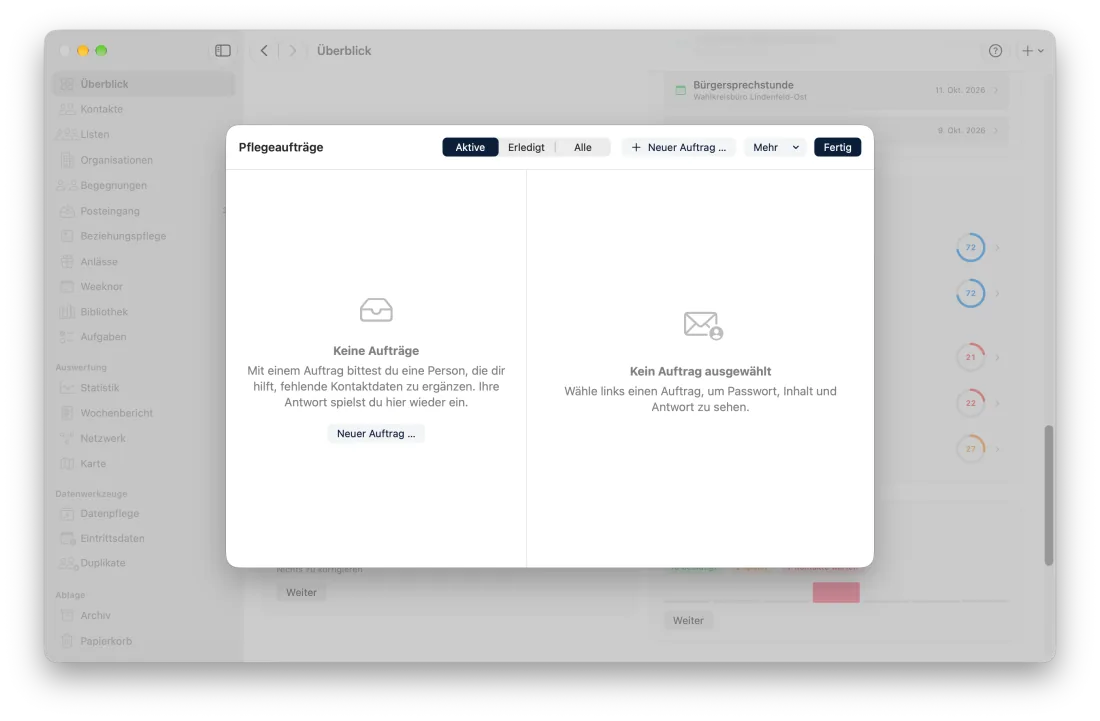The height and width of the screenshot is (721, 1100).
Task: Click the Archiv icon in the sidebar
Action: point(67,616)
